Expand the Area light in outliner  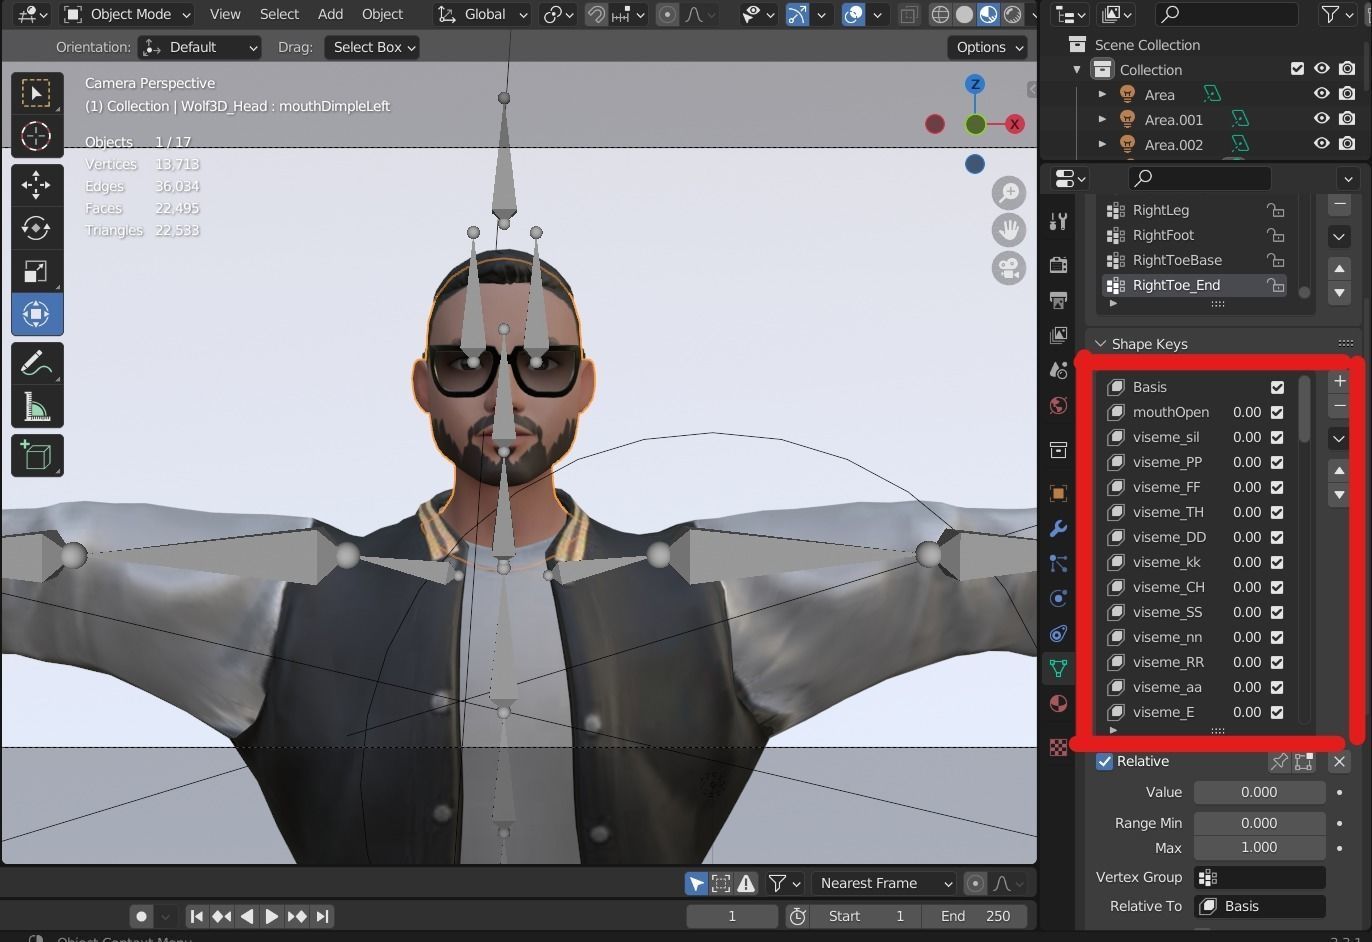point(1102,94)
